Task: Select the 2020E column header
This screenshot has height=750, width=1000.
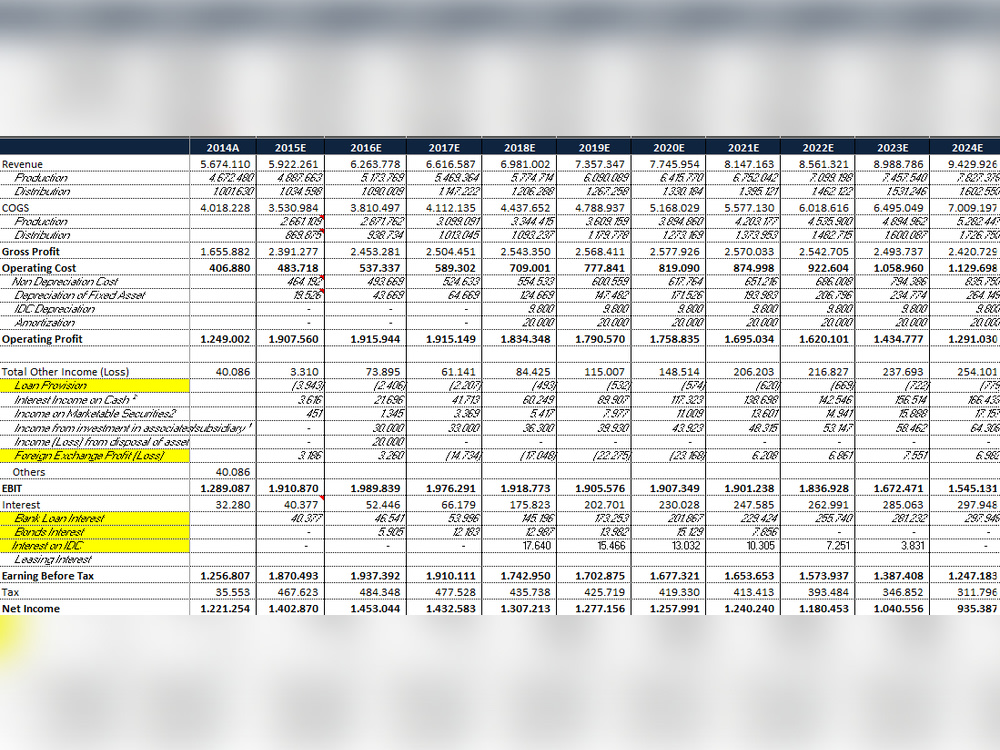Action: pyautogui.click(x=668, y=147)
